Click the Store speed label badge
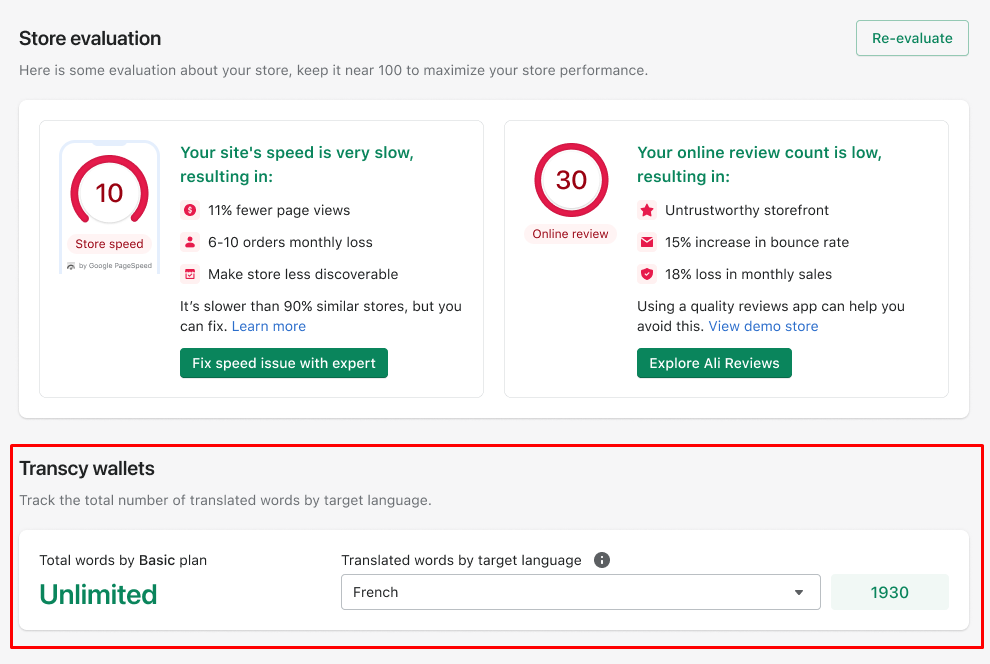The width and height of the screenshot is (990, 664). tap(109, 244)
